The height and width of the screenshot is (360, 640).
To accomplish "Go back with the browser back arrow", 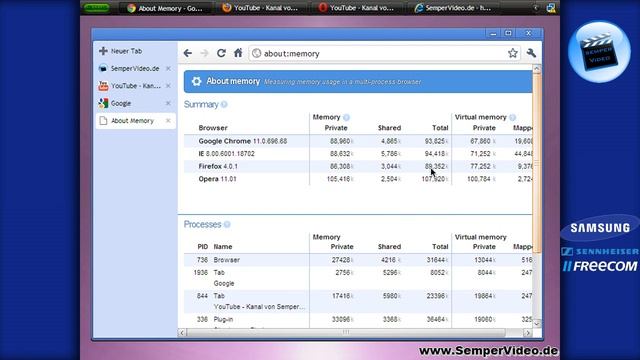I will point(188,53).
